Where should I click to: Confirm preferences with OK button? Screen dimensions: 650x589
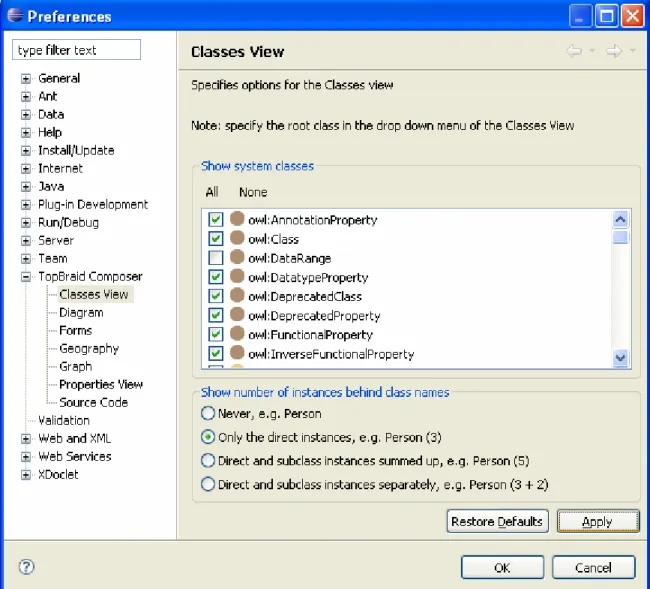pos(502,567)
